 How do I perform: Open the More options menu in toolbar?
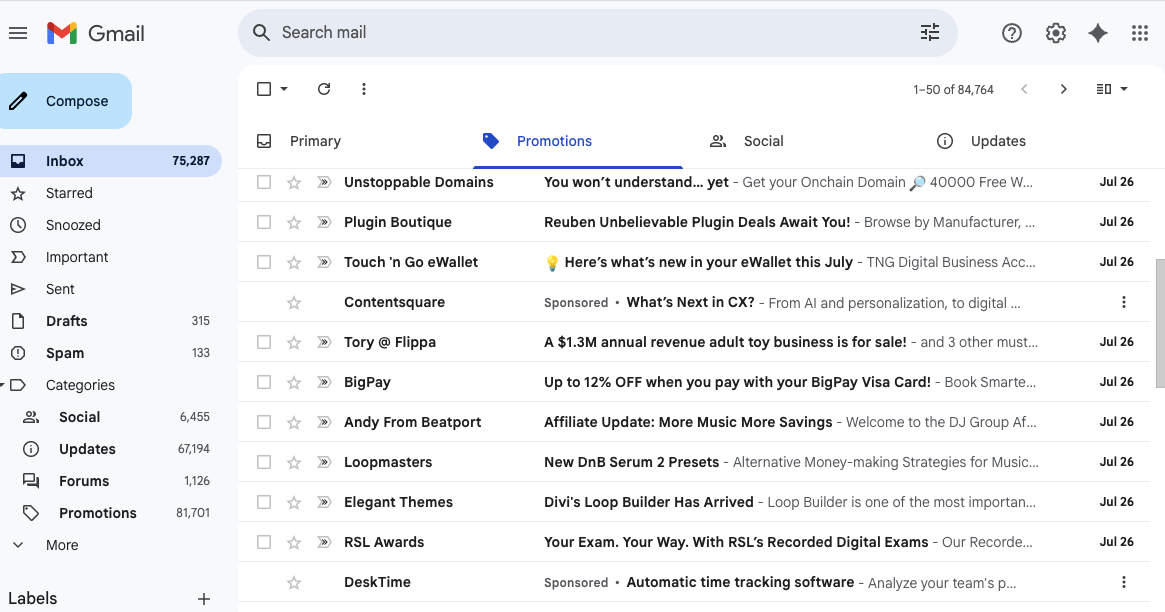pyautogui.click(x=363, y=89)
